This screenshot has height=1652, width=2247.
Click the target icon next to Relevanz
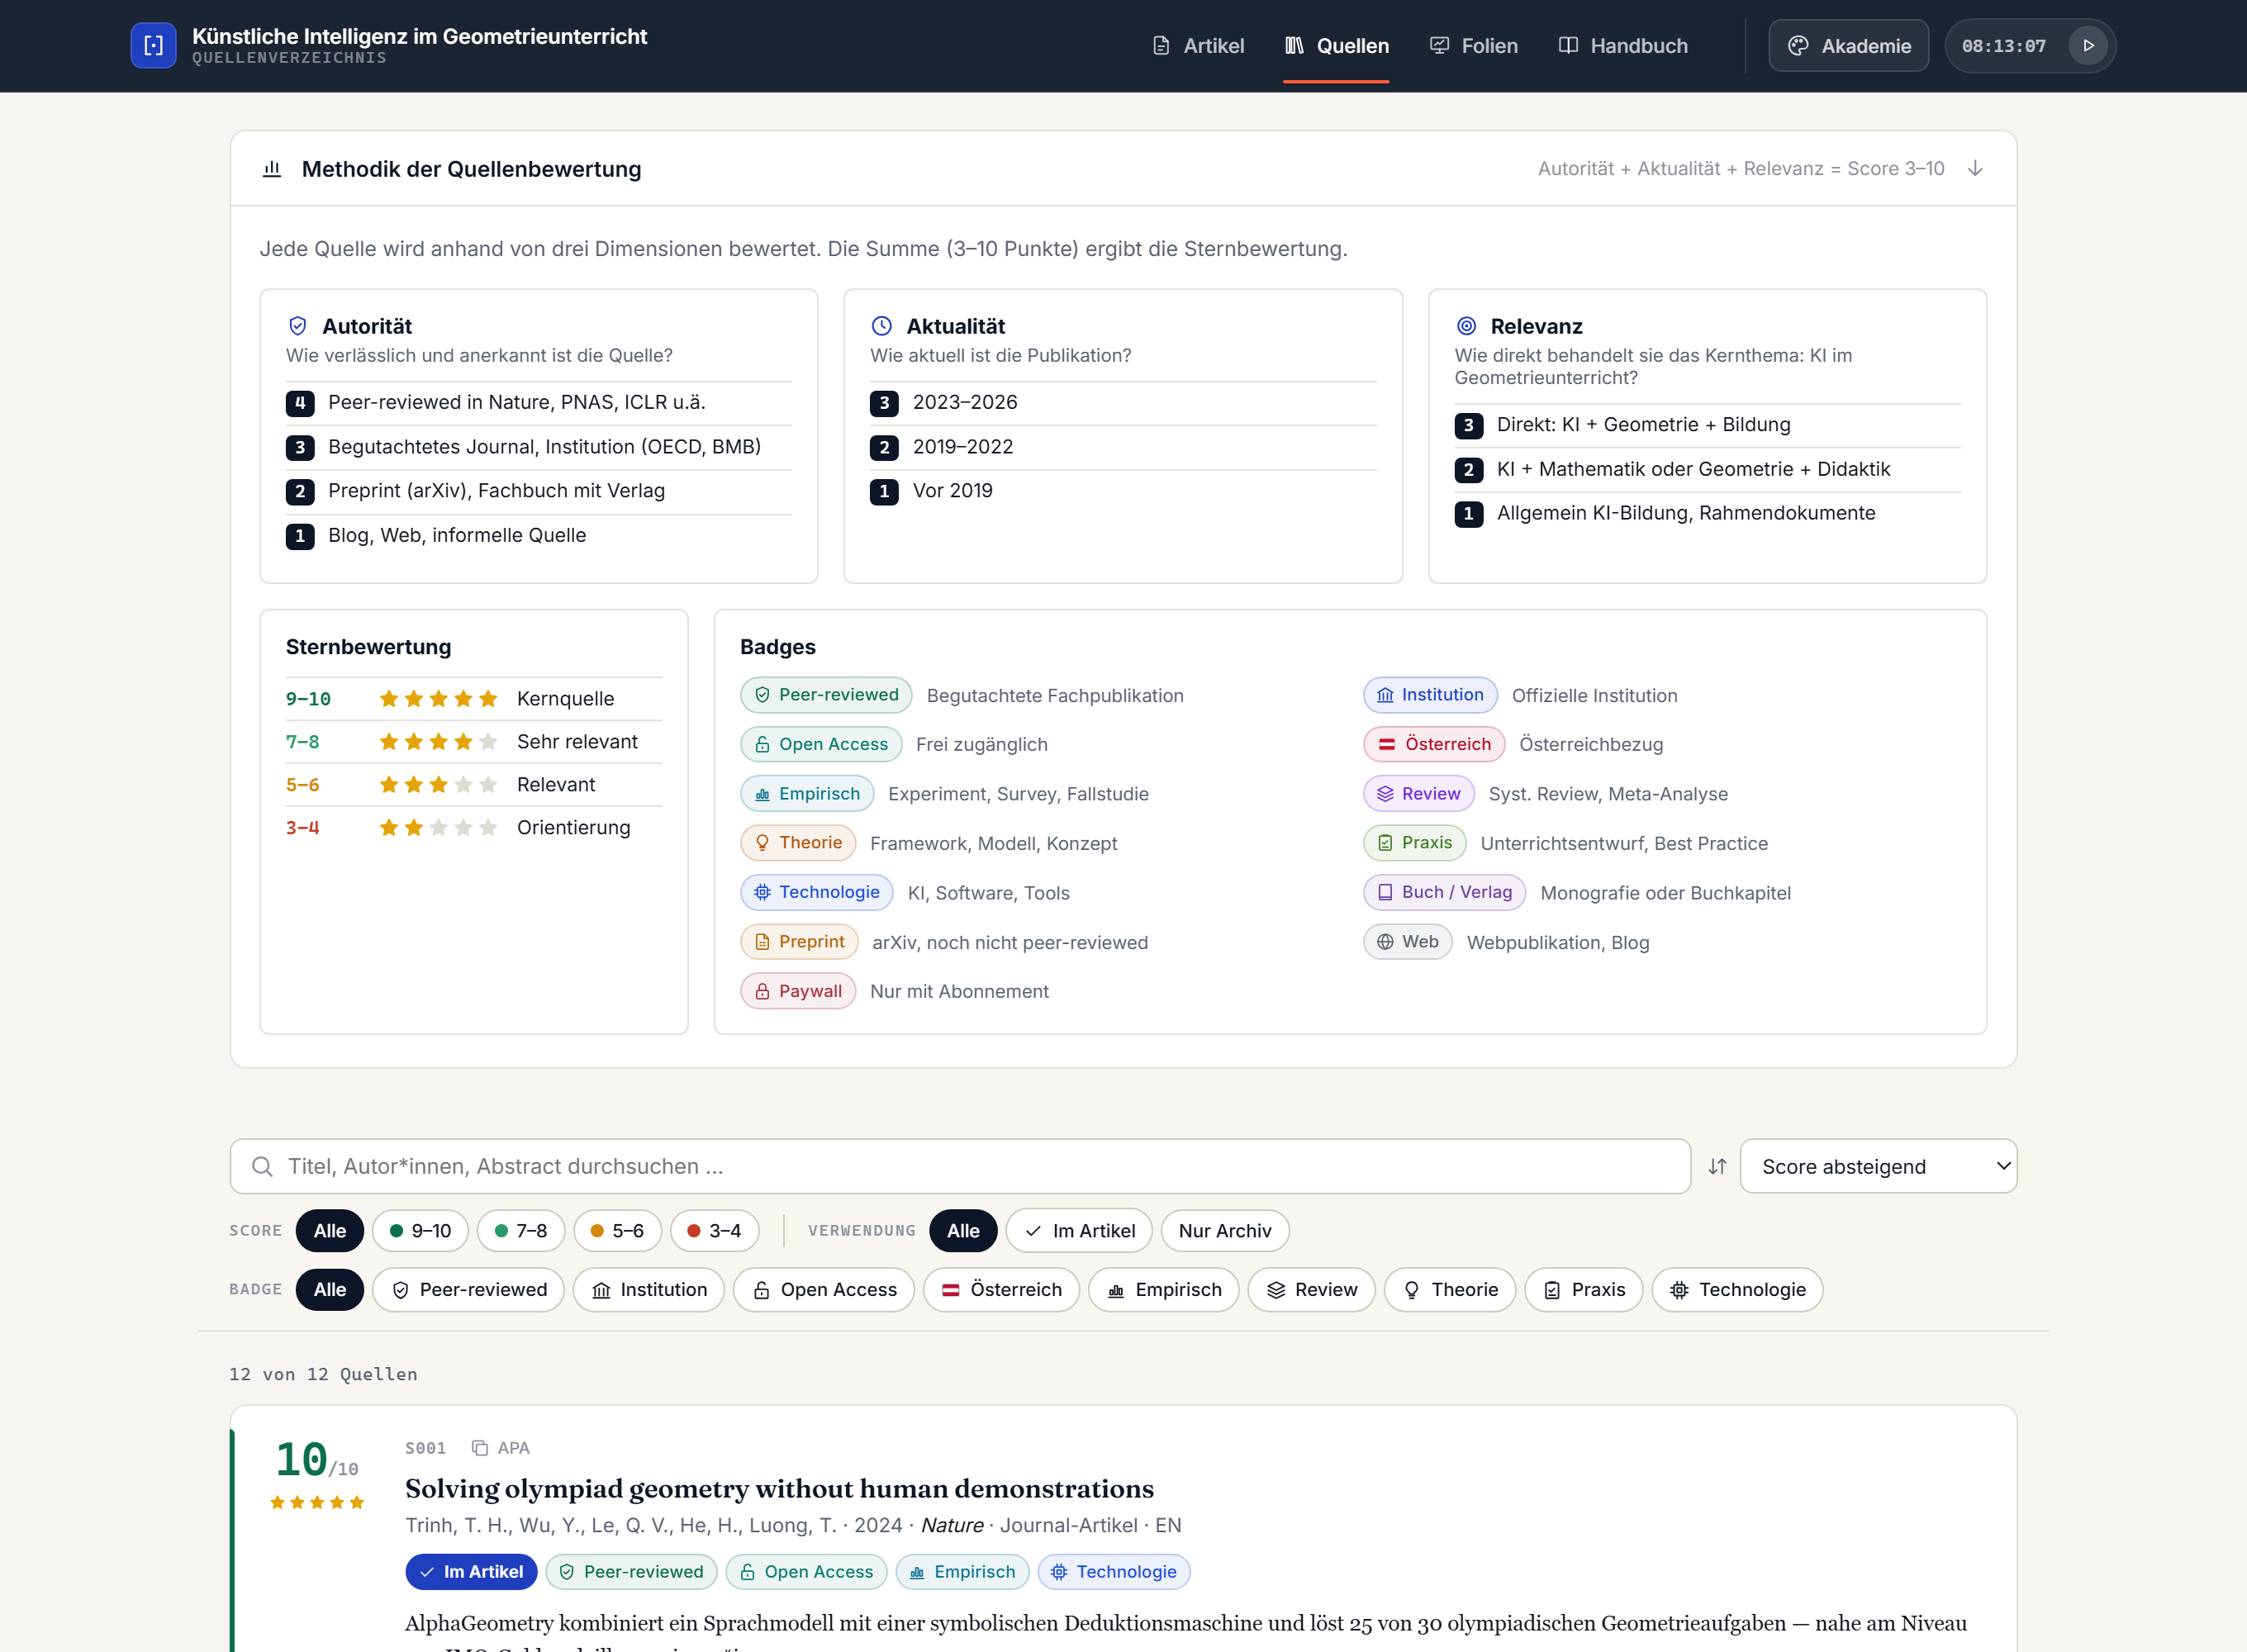1466,326
